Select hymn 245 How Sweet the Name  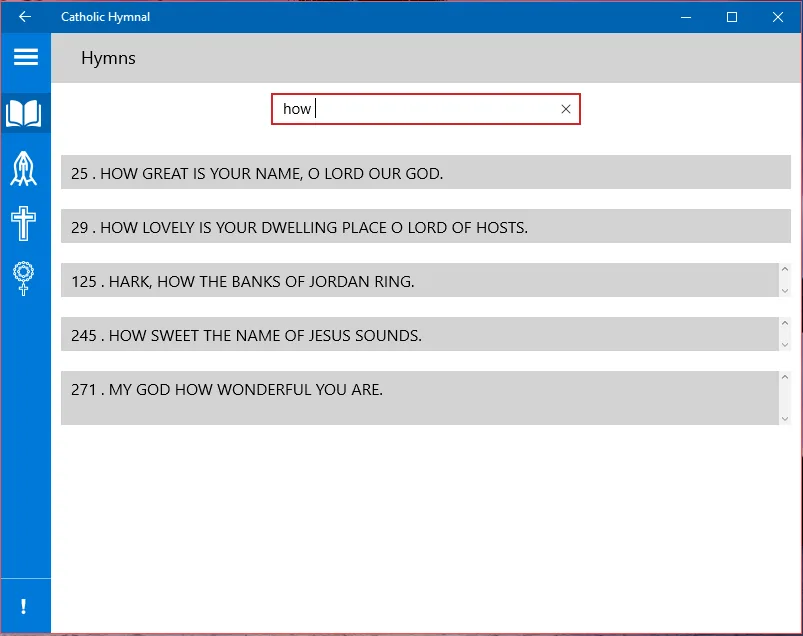420,334
